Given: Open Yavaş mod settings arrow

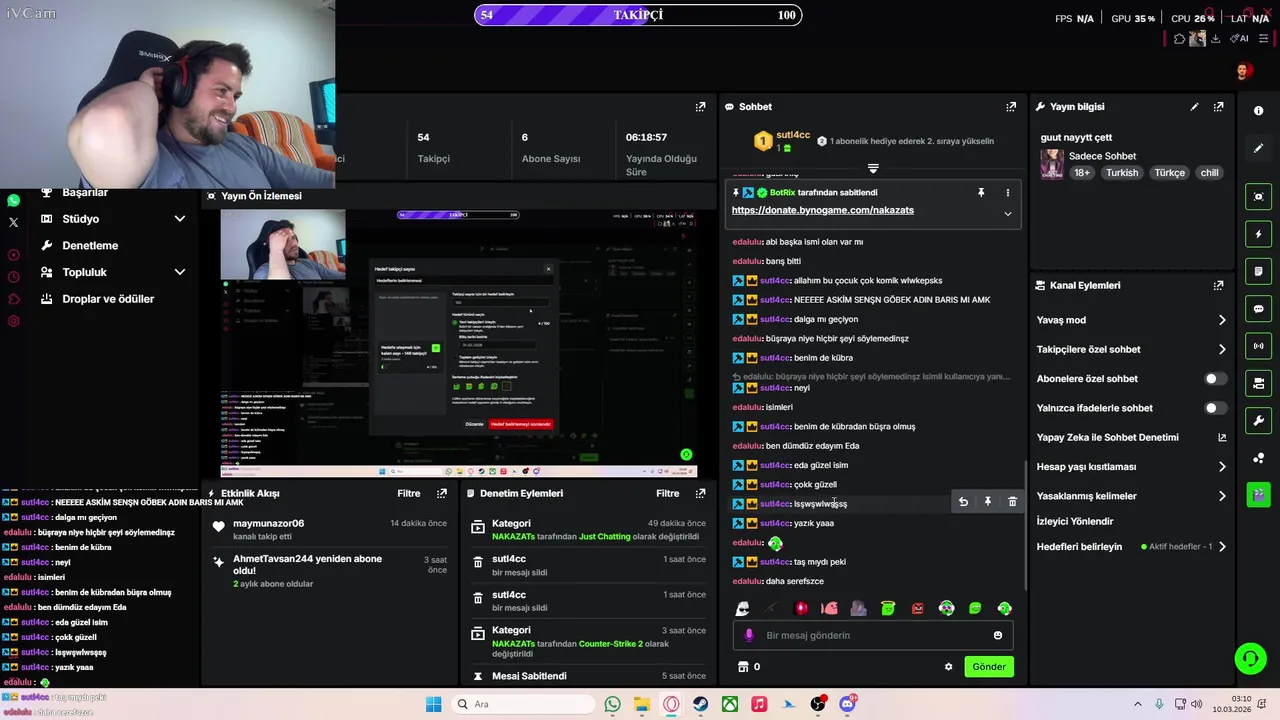Looking at the screenshot, I should (1222, 320).
